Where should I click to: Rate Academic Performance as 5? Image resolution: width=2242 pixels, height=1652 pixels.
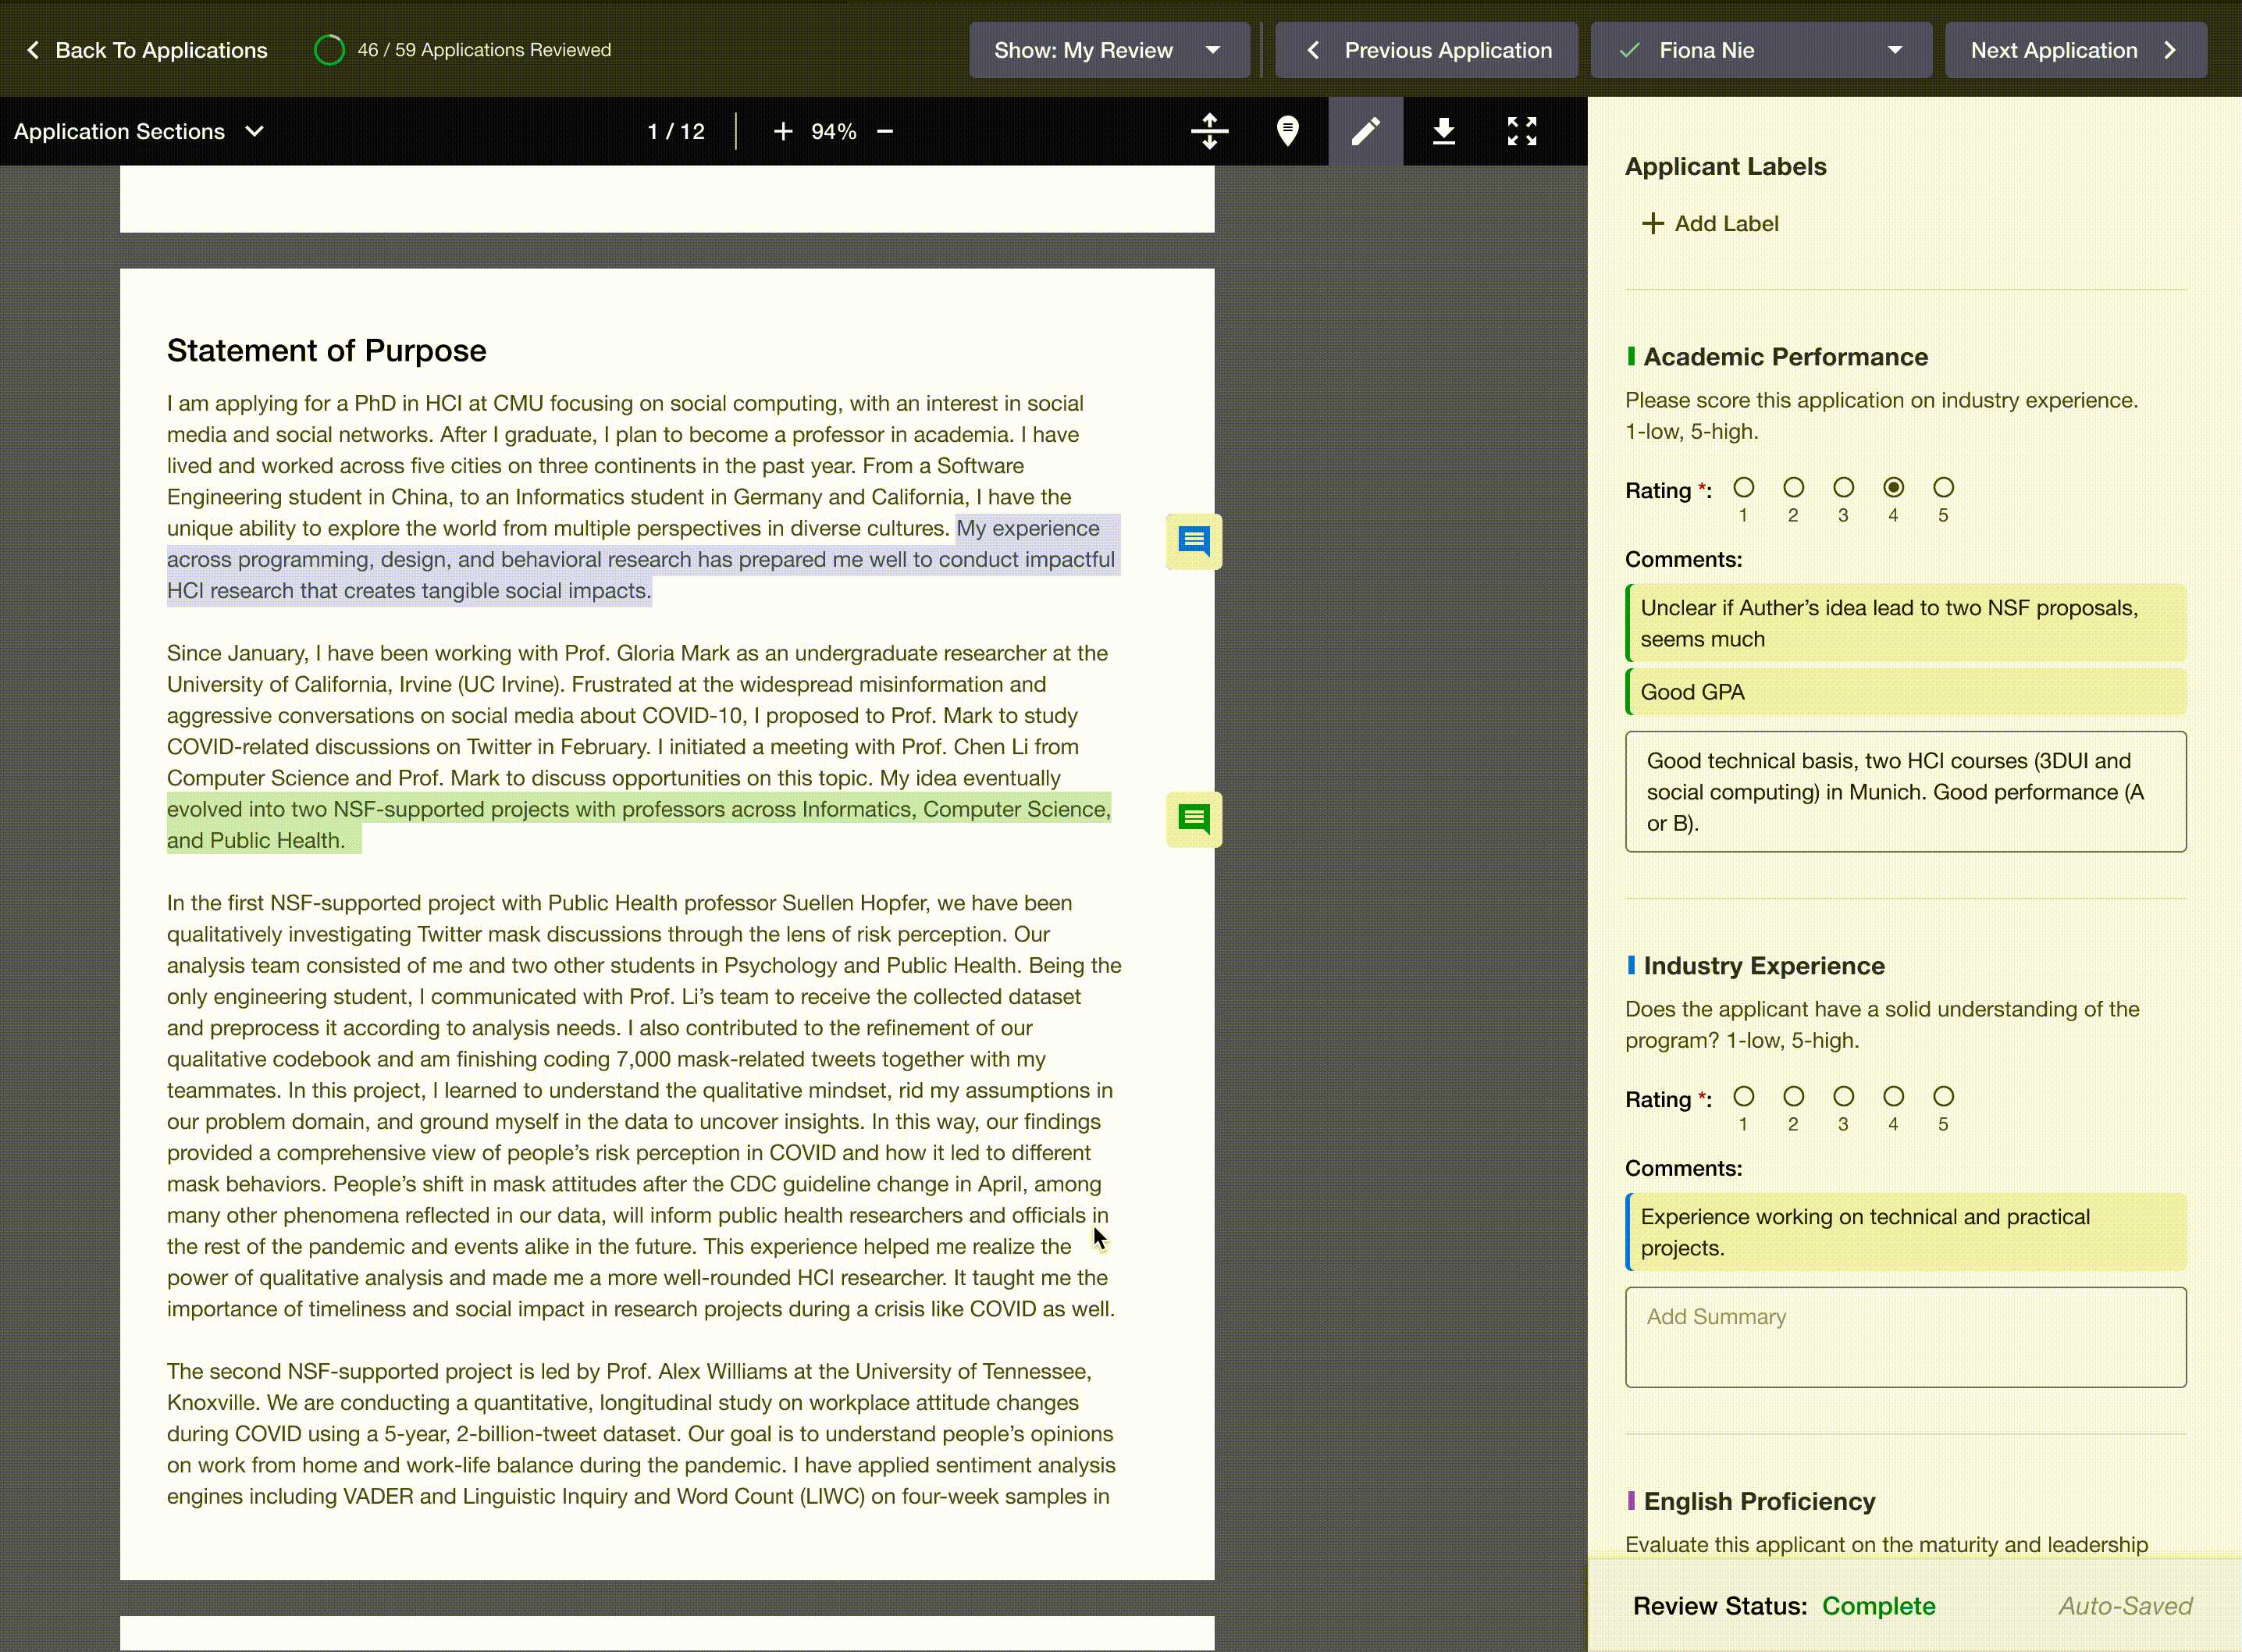pos(1943,488)
